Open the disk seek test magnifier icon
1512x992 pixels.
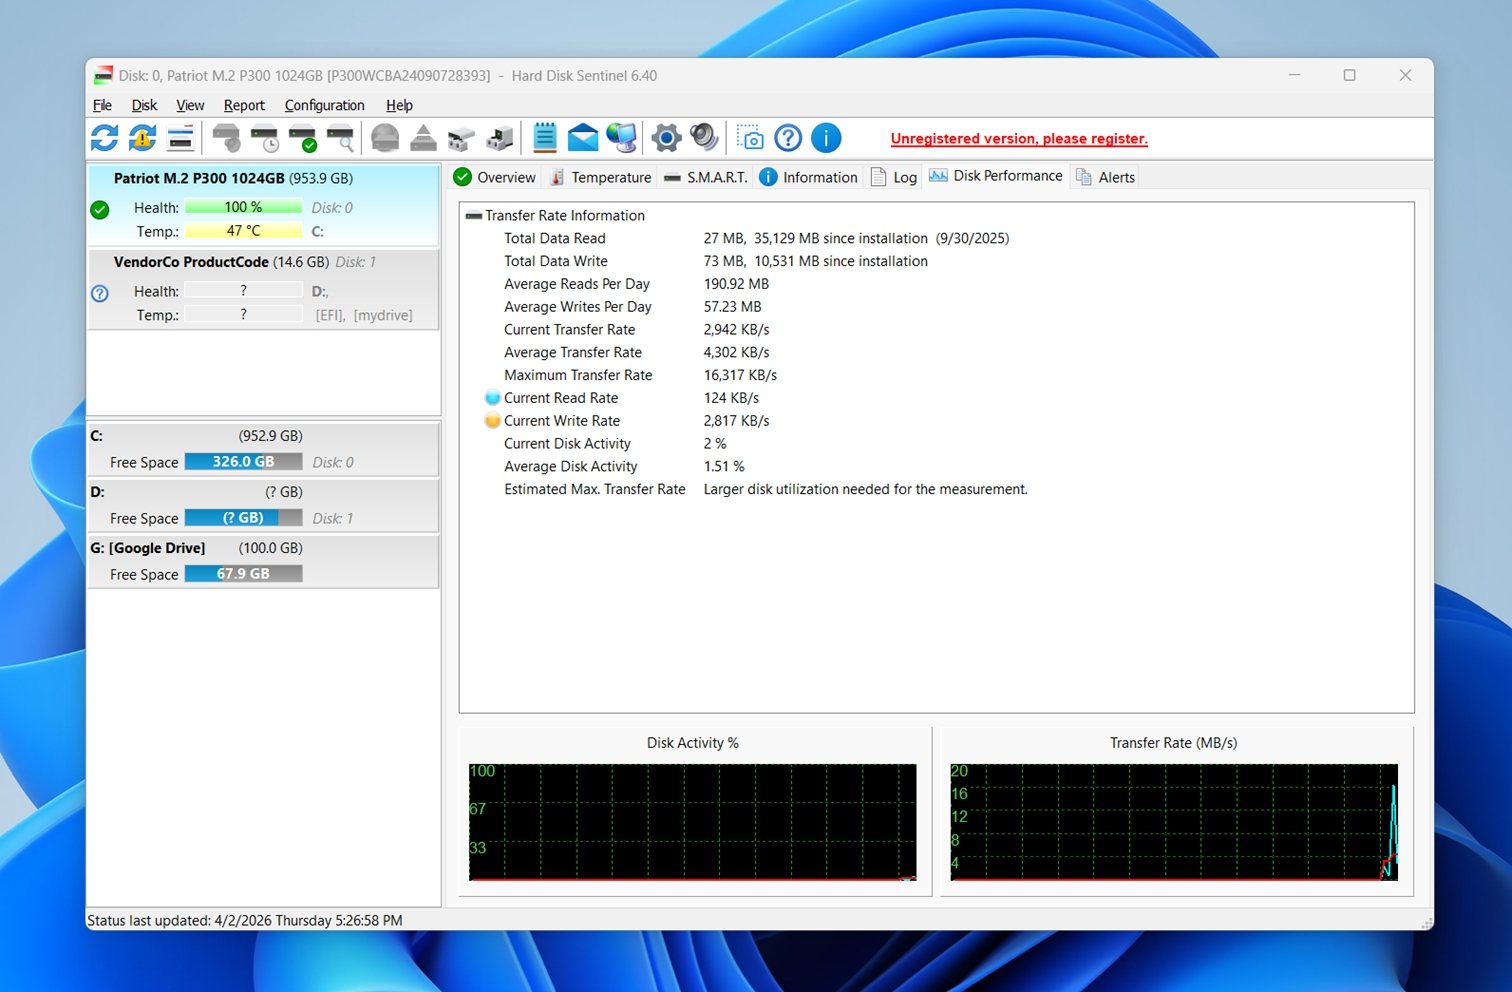(x=340, y=138)
